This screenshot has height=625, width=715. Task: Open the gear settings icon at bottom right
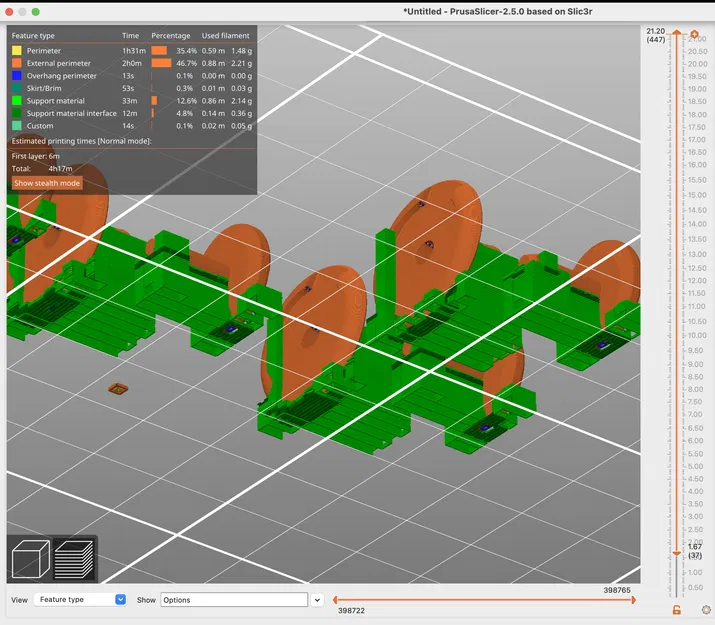click(706, 610)
